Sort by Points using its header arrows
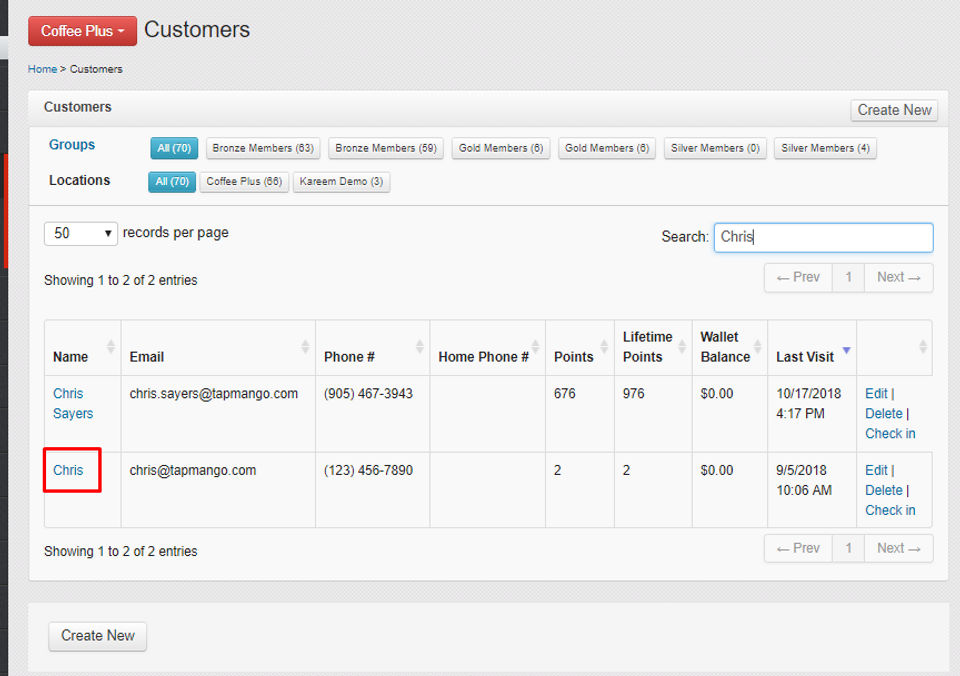Image resolution: width=960 pixels, height=676 pixels. point(604,347)
